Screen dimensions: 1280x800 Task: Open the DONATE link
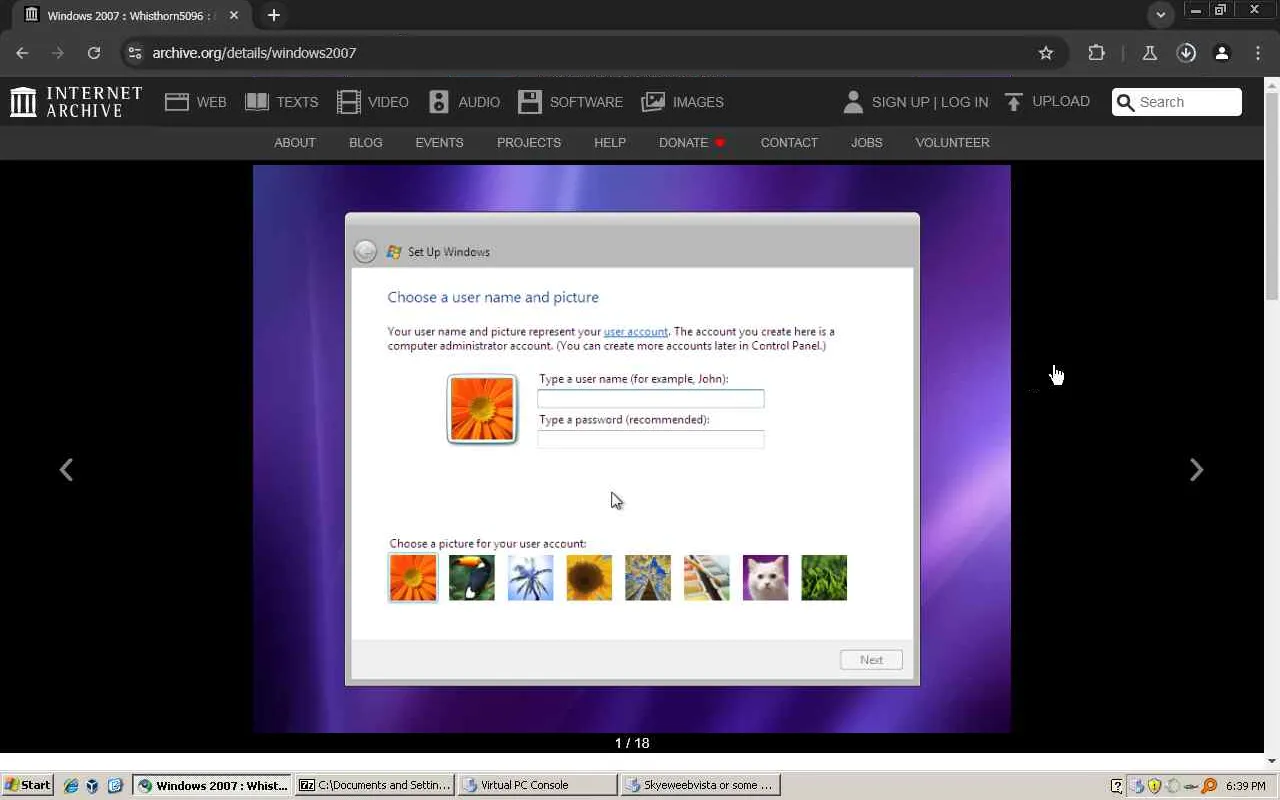(x=691, y=143)
